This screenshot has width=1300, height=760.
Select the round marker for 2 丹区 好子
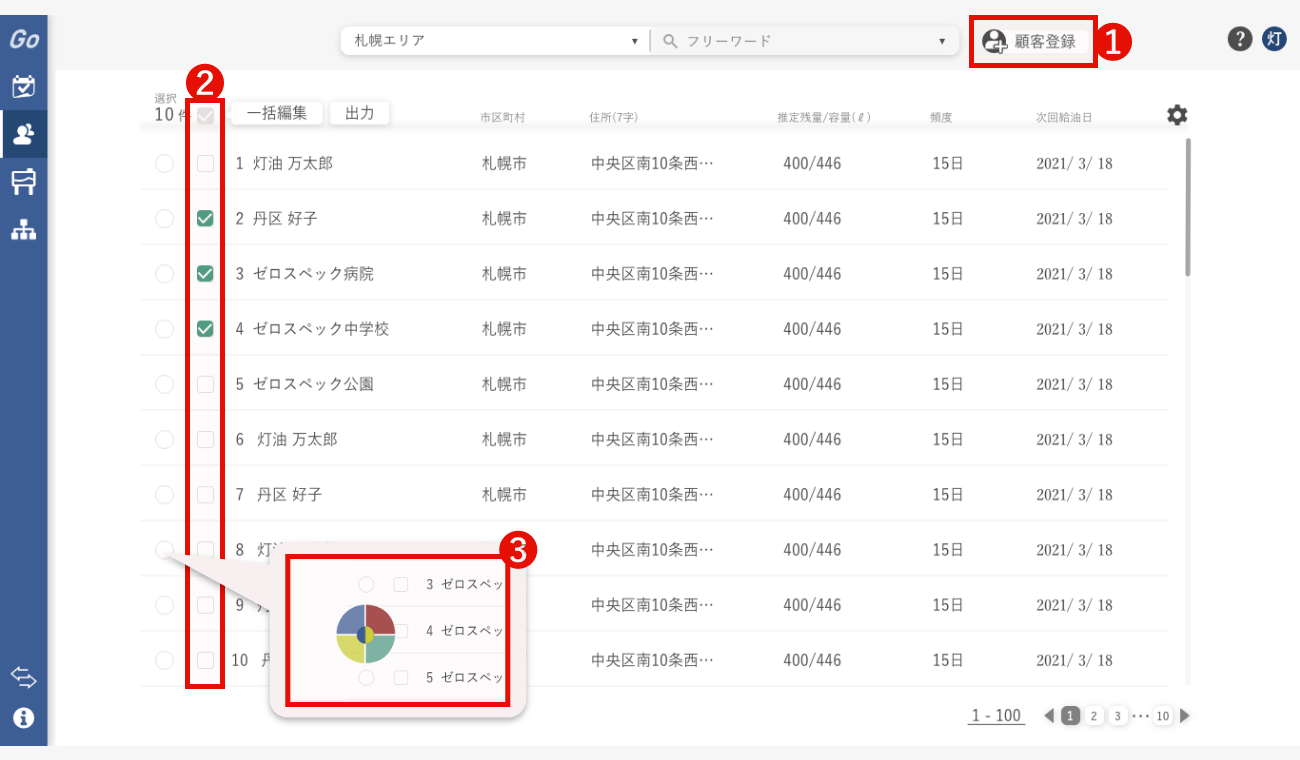(x=164, y=218)
